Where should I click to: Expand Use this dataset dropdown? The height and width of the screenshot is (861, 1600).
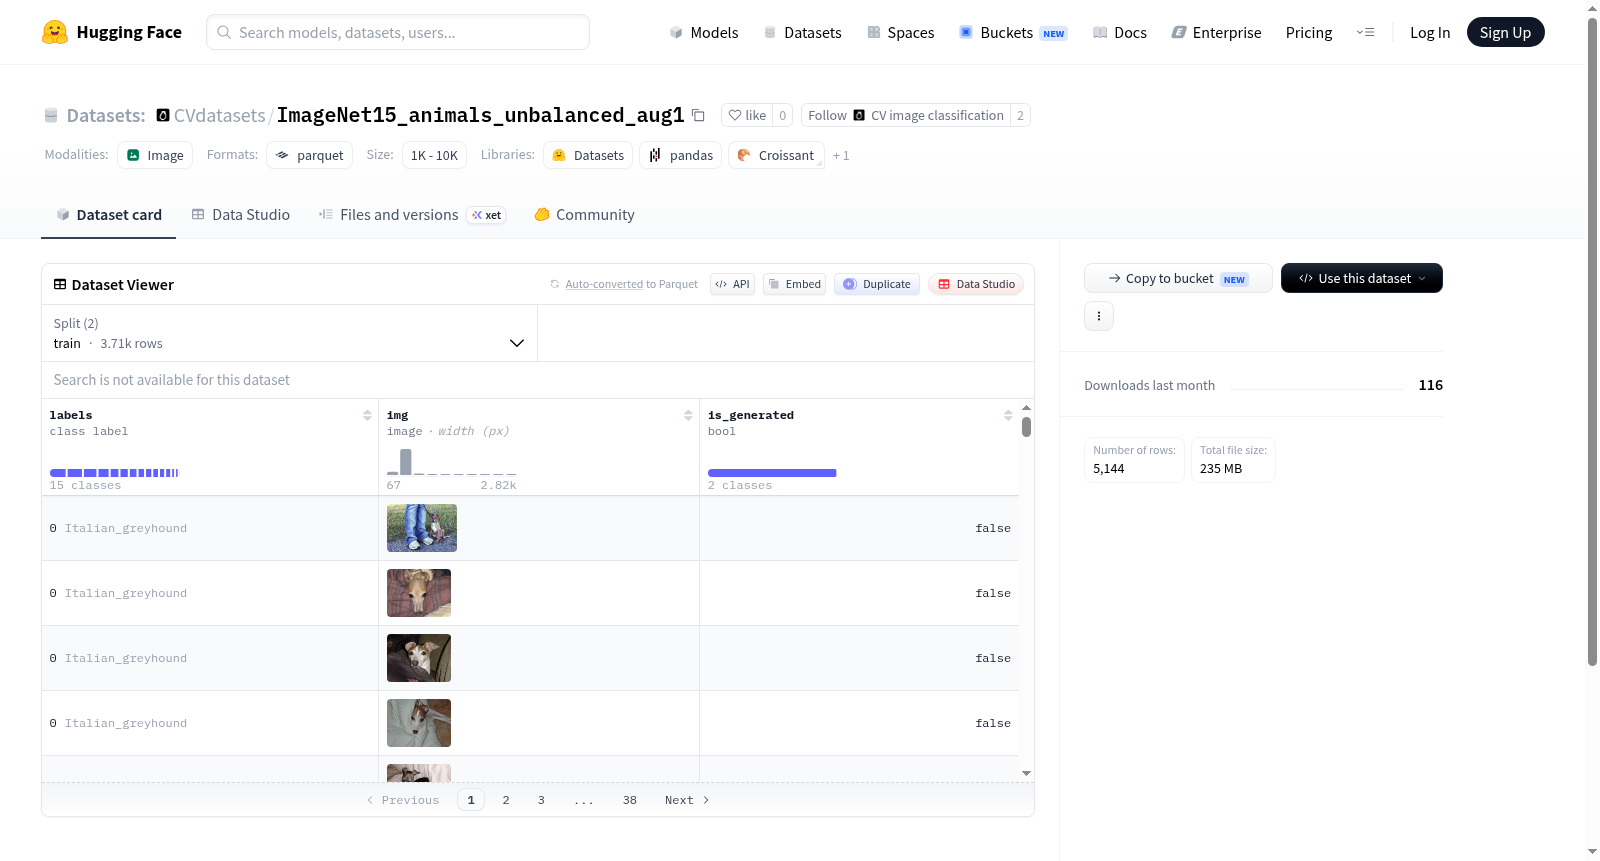point(1362,278)
